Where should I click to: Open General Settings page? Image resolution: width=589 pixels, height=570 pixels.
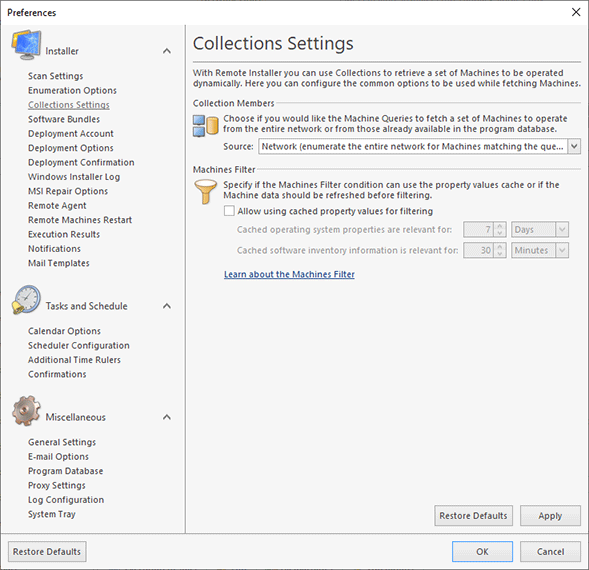[x=62, y=442]
